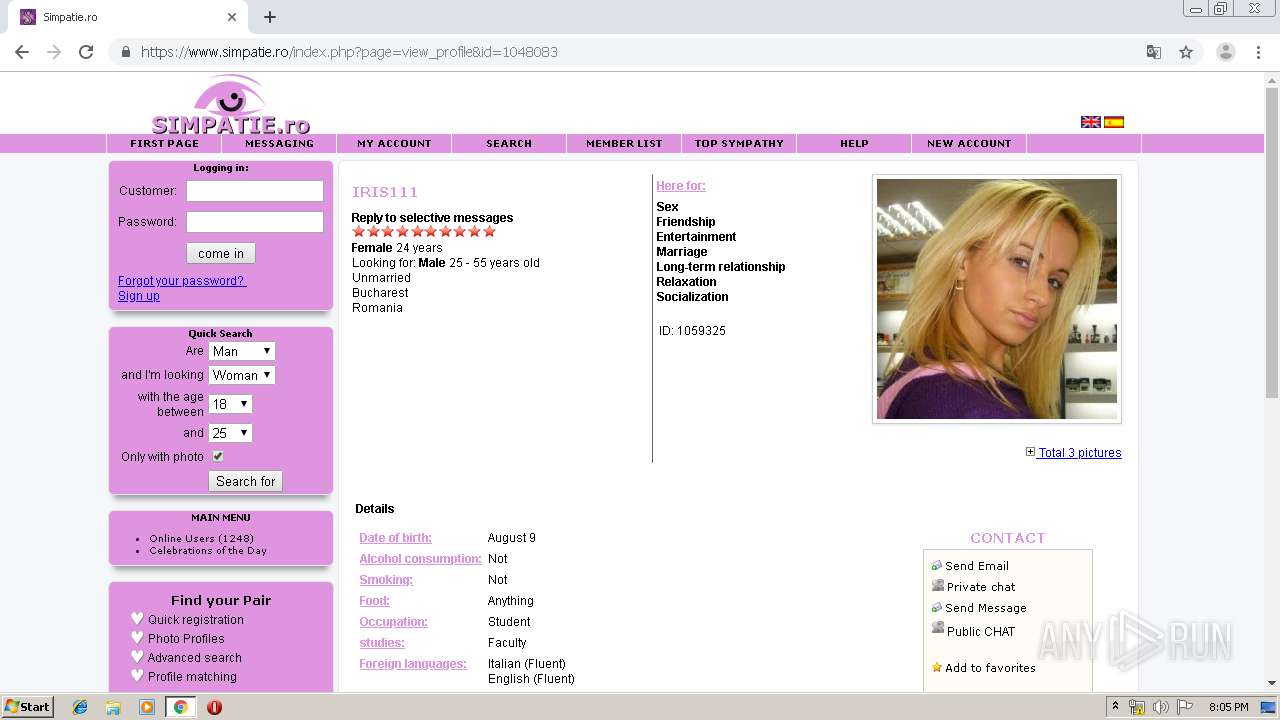
Task: Go to MY ACCOUNT menu item
Action: (394, 143)
